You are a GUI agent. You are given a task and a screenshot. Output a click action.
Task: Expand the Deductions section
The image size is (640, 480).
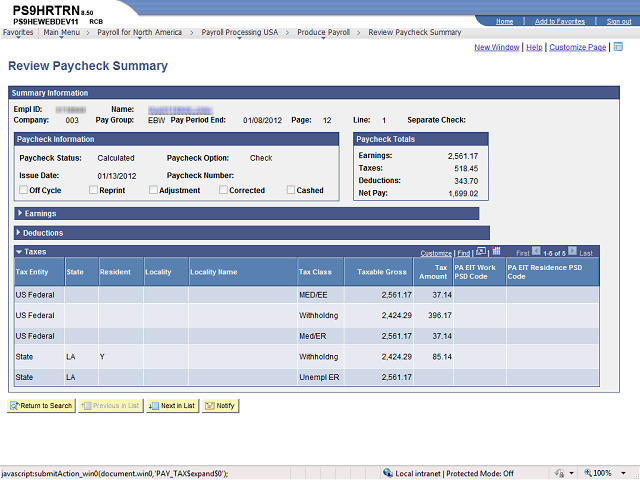click(x=18, y=233)
